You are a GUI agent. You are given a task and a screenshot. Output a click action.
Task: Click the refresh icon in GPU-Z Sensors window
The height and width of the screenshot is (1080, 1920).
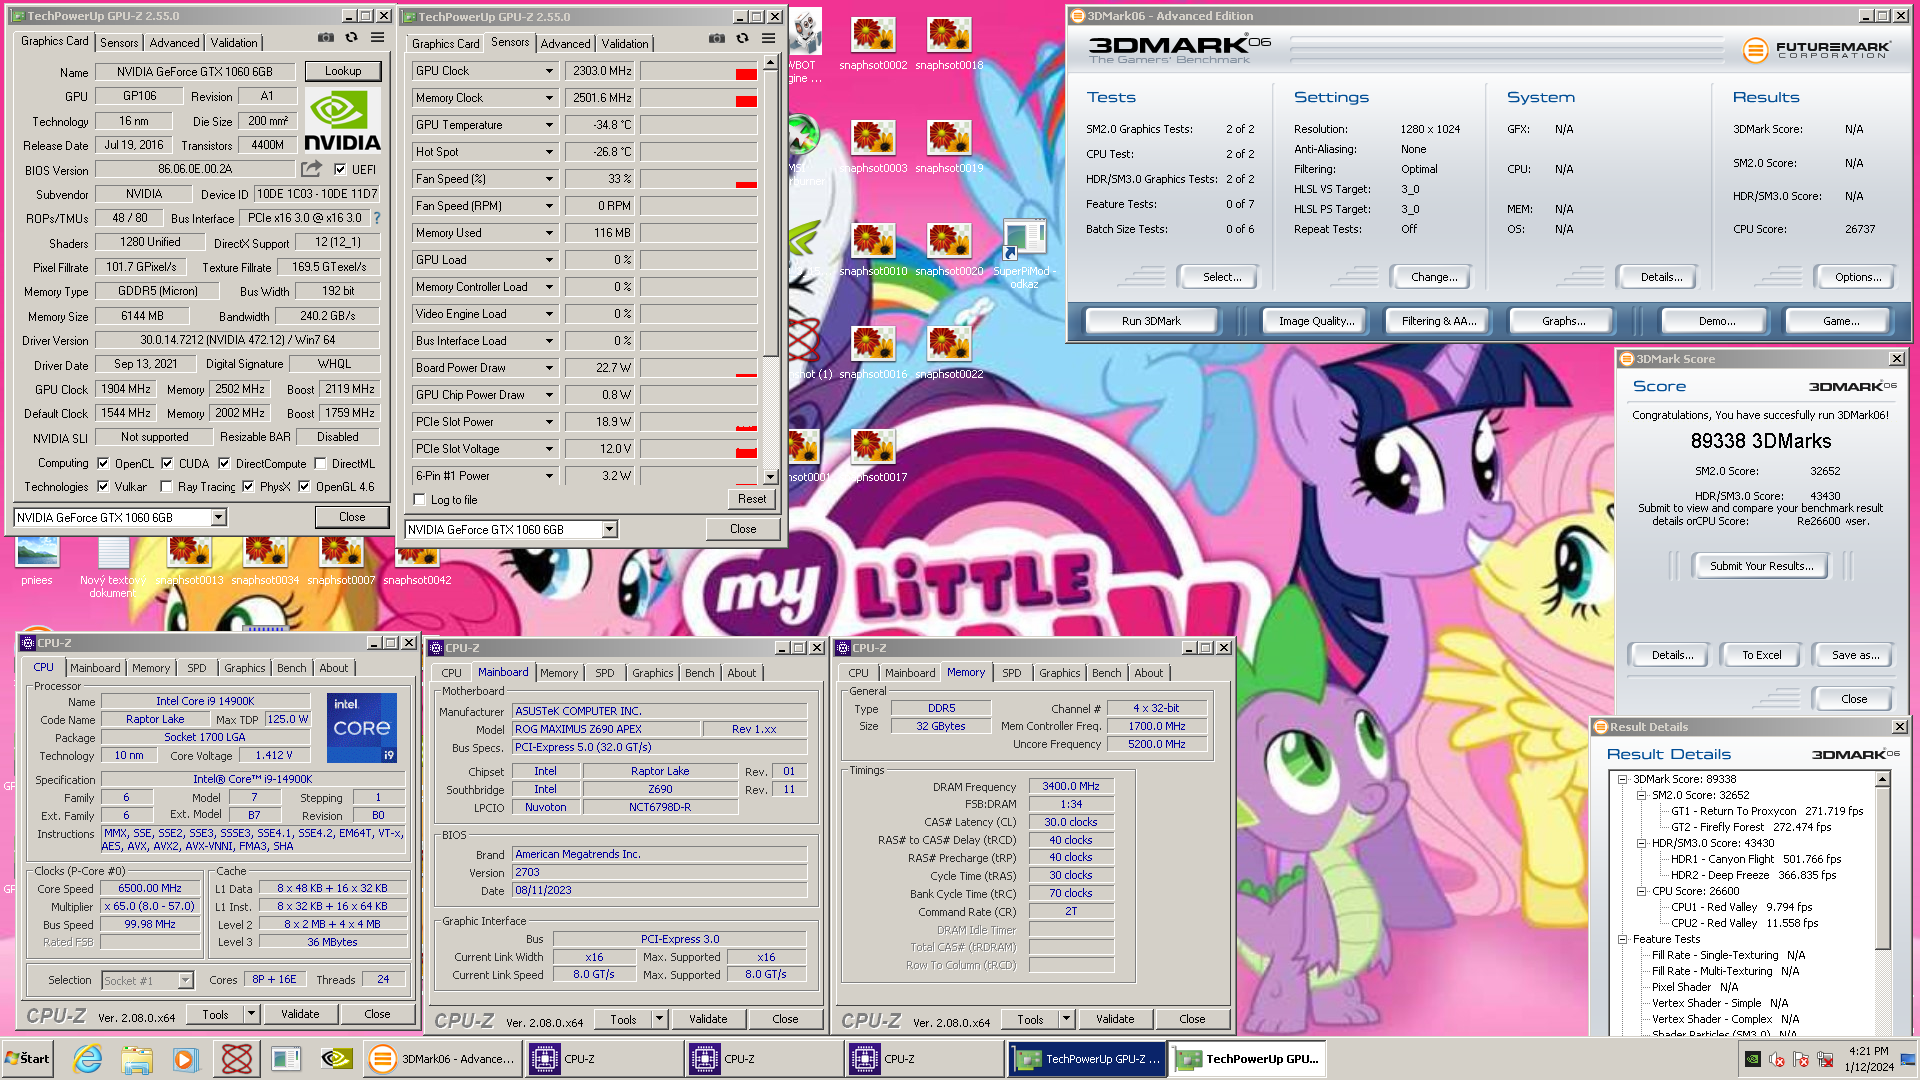(x=743, y=39)
